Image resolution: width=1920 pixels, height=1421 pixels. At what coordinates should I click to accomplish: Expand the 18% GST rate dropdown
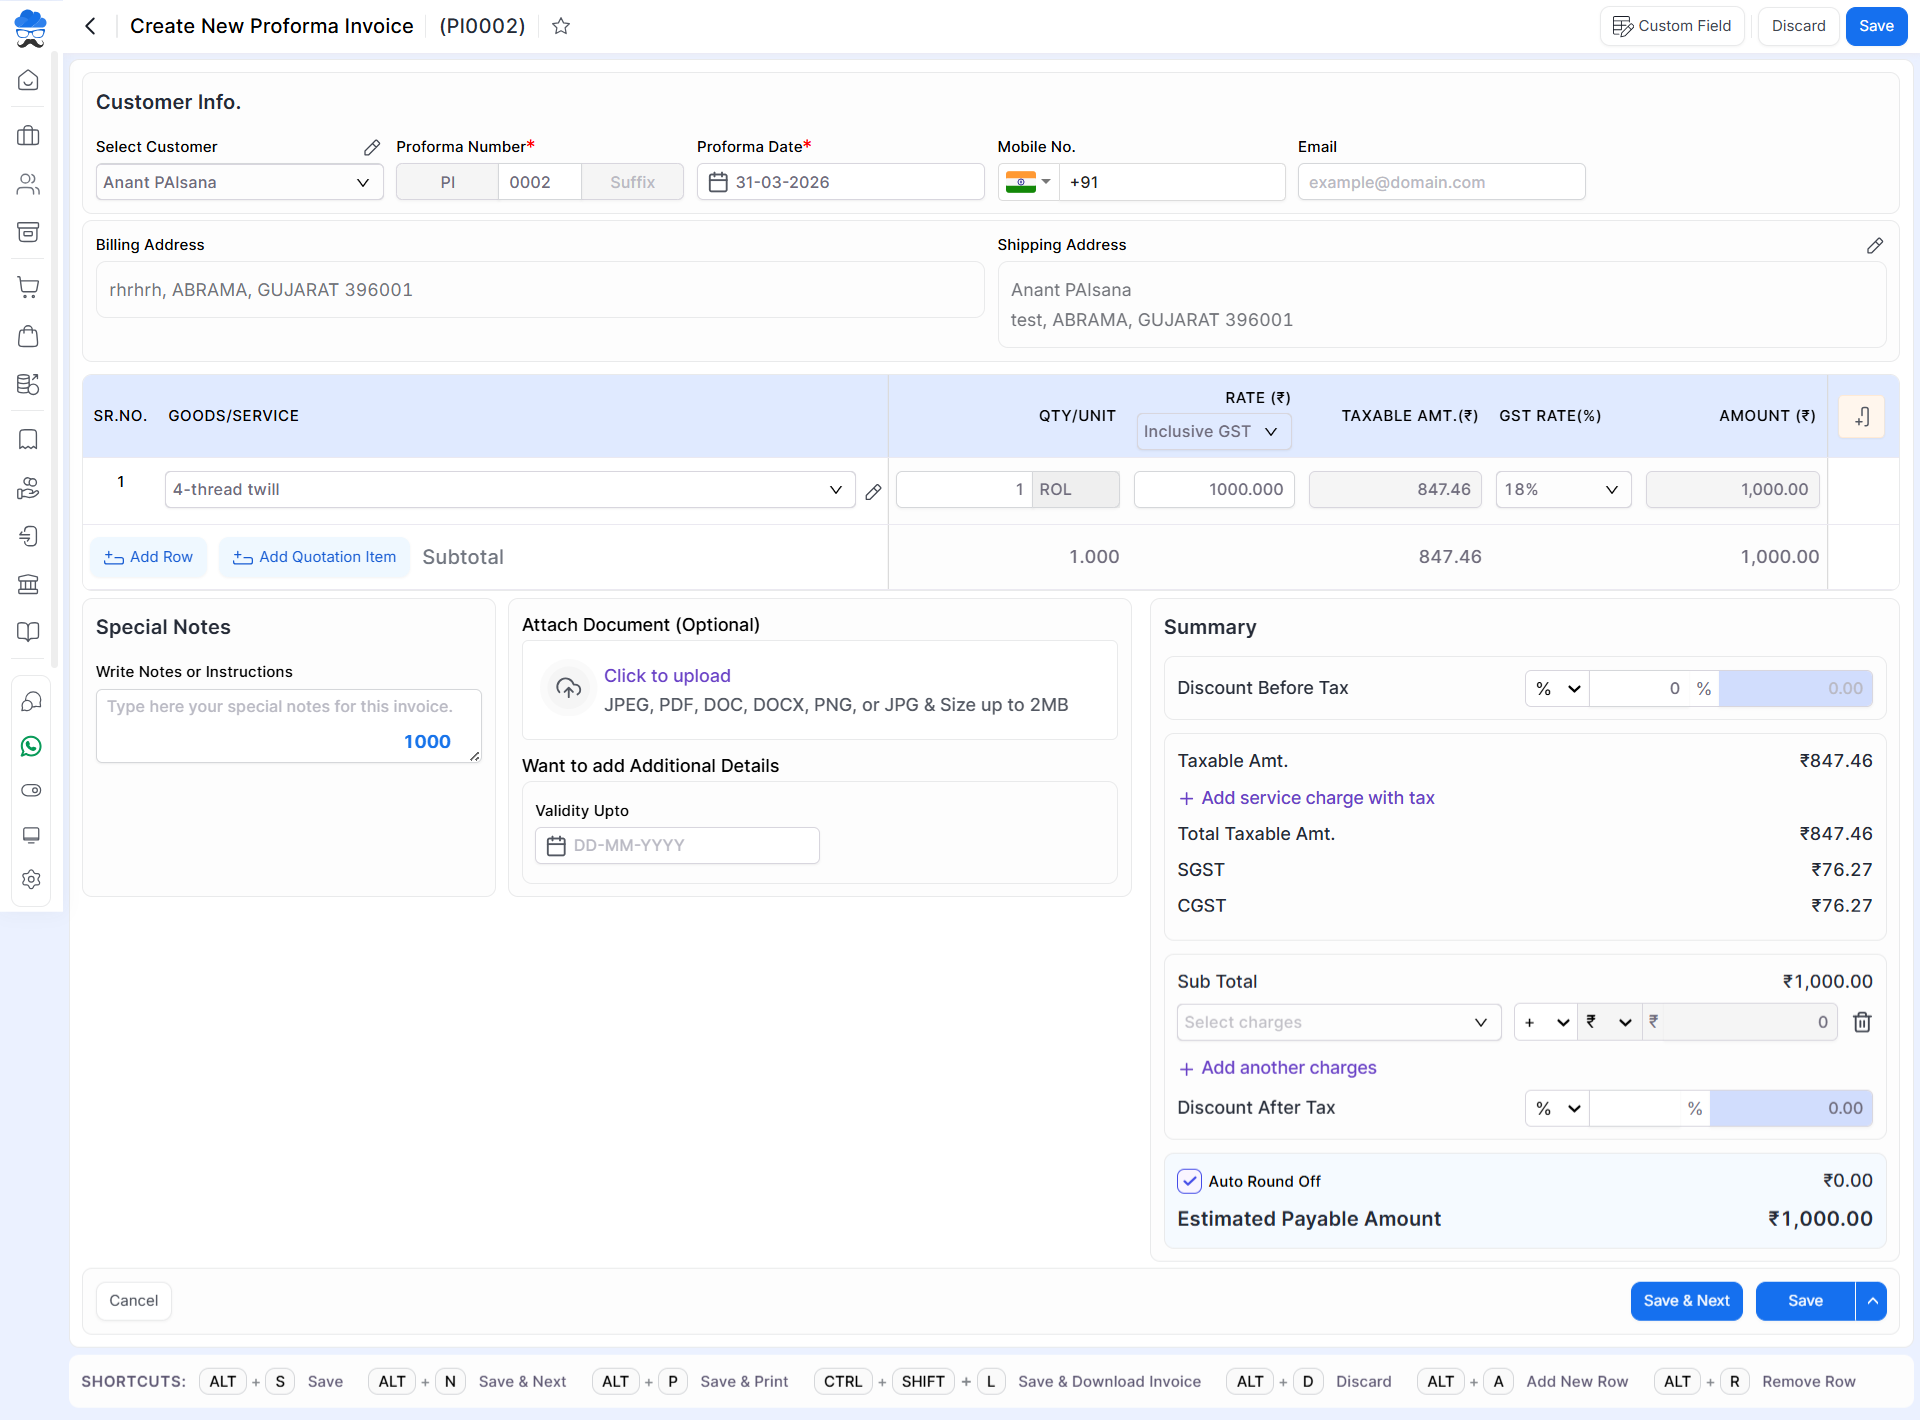coord(1563,490)
